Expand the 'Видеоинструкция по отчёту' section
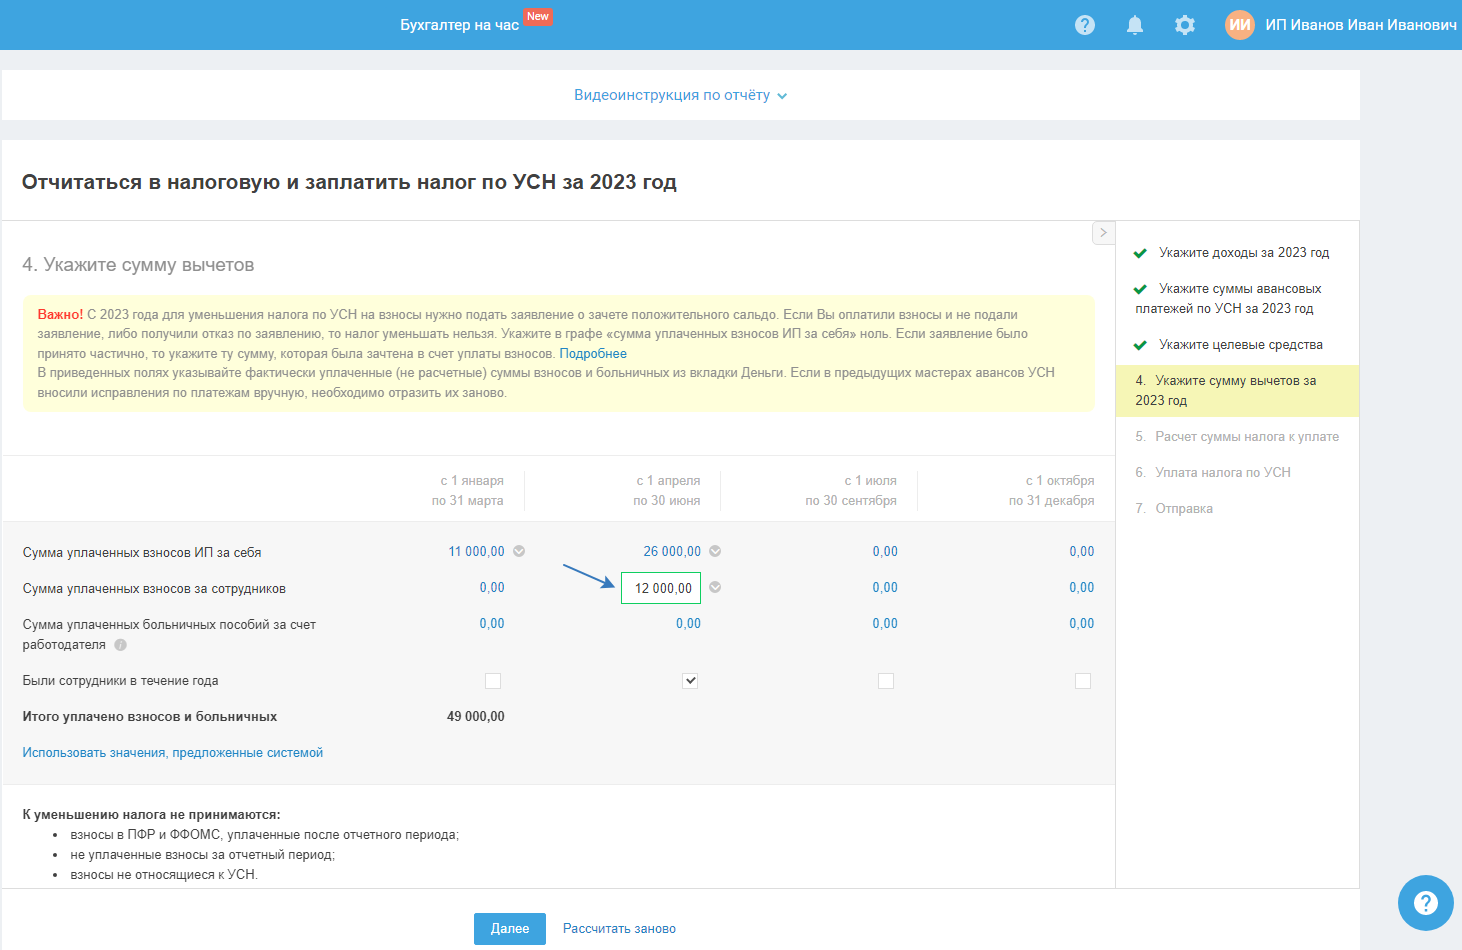This screenshot has height=950, width=1462. (x=680, y=95)
